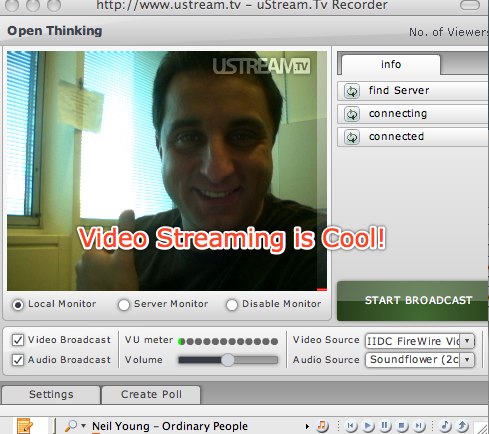Click the Neil Young – Ordinary People title

coord(170,426)
